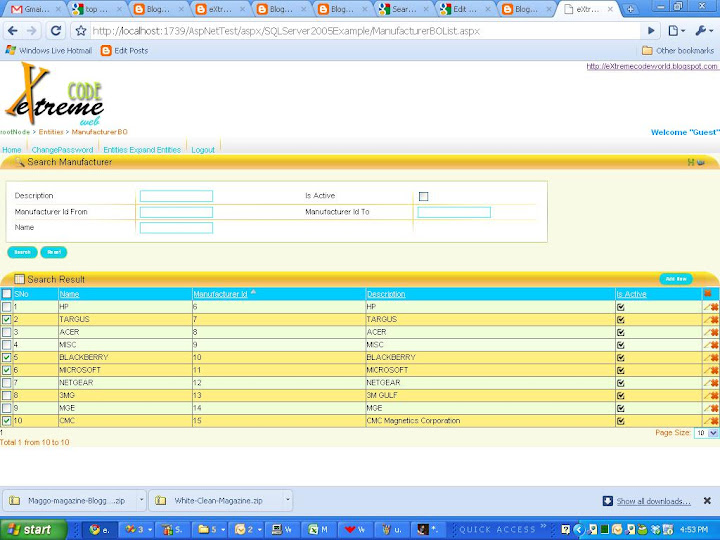720x540 pixels.
Task: Tick the Is Active search checkbox
Action: pos(423,197)
